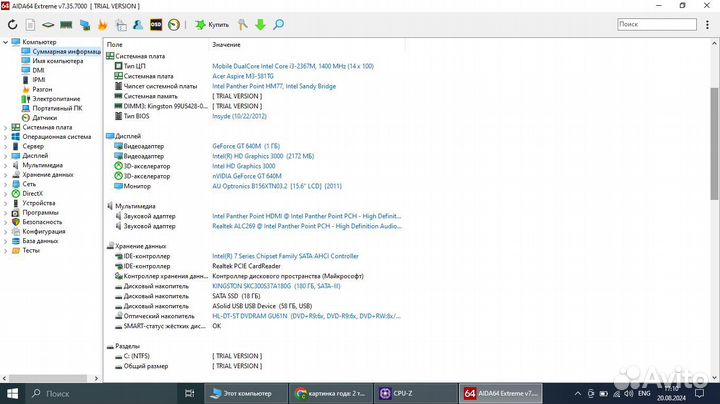The image size is (720, 404).
Task: Click the Refresh arrow toolbar icon
Action: (12, 25)
